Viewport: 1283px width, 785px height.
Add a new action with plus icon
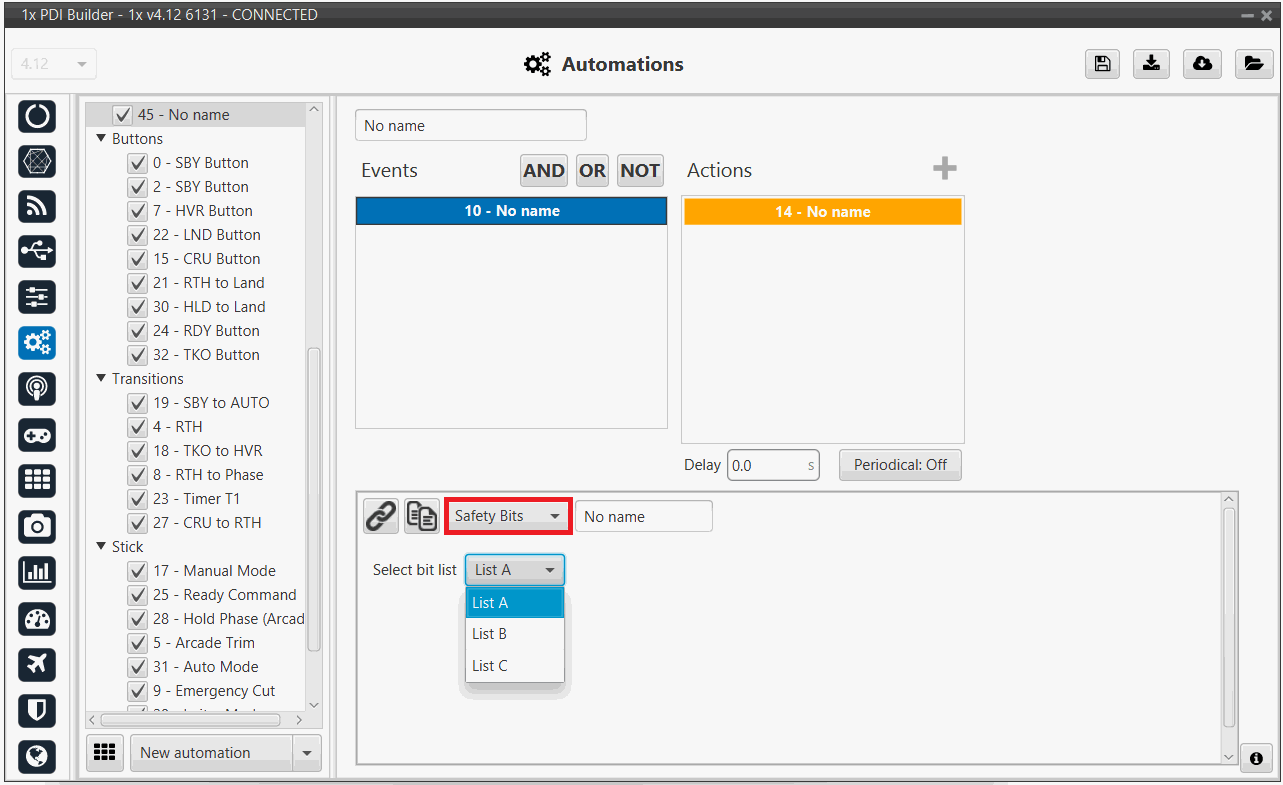pyautogui.click(x=944, y=169)
